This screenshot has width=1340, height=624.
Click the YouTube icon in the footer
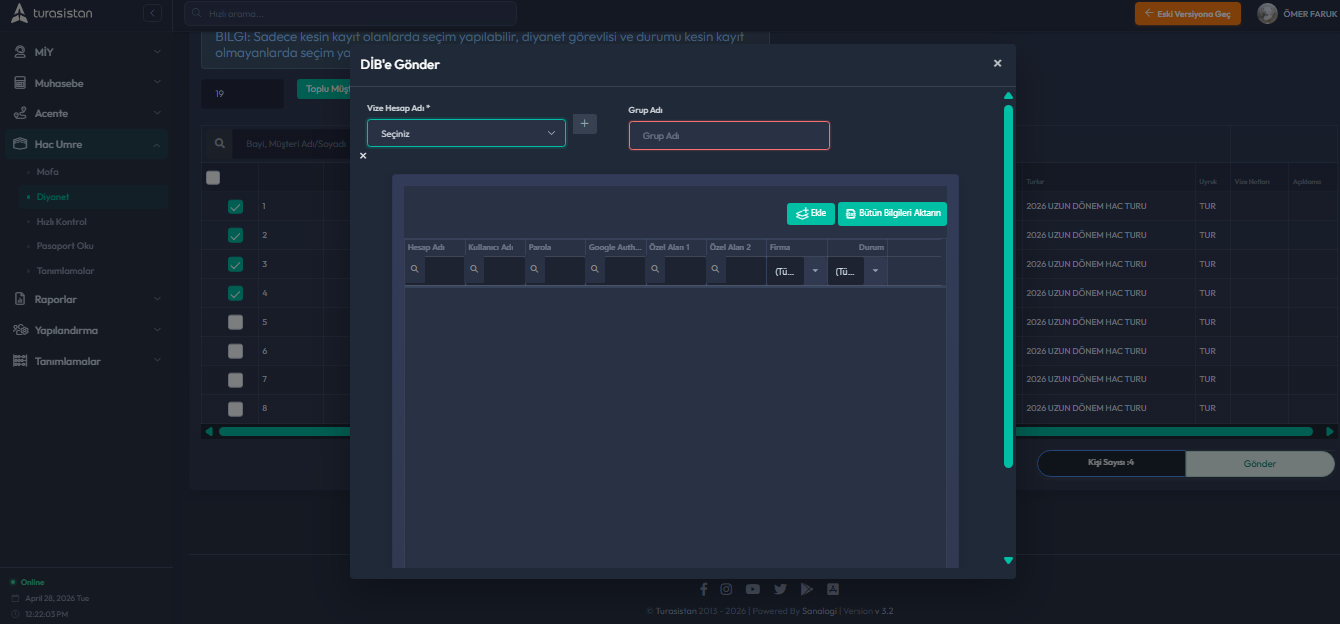(752, 589)
